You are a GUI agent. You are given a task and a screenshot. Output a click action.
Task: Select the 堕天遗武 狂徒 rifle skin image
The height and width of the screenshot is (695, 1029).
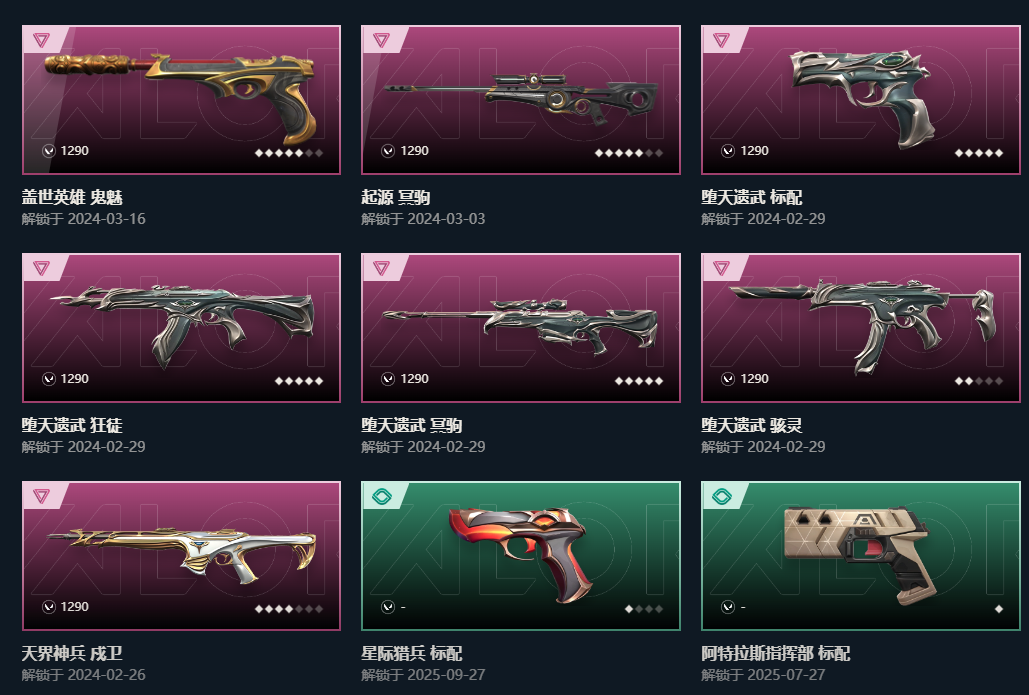pyautogui.click(x=182, y=324)
